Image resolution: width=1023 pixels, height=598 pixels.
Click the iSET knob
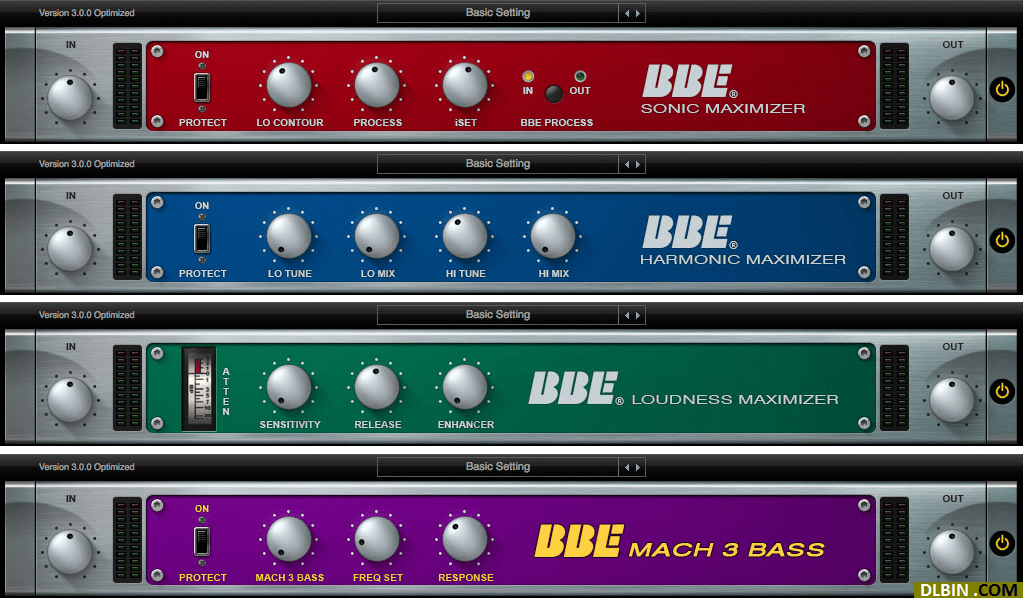click(465, 85)
